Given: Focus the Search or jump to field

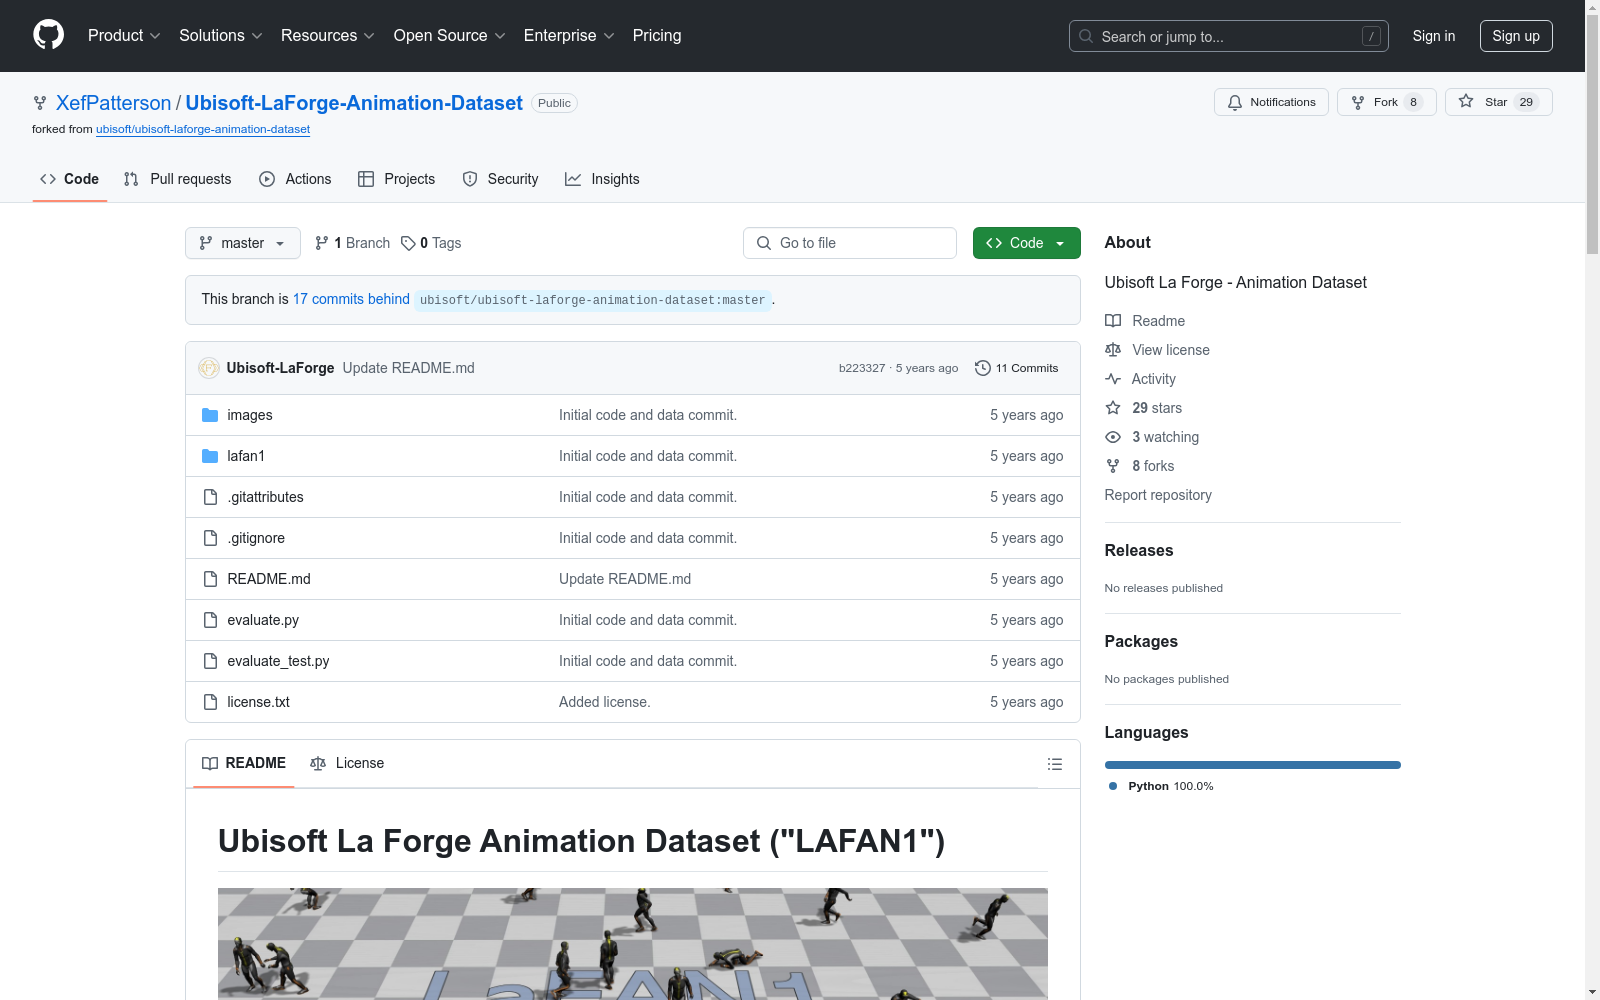Looking at the screenshot, I should (1229, 36).
